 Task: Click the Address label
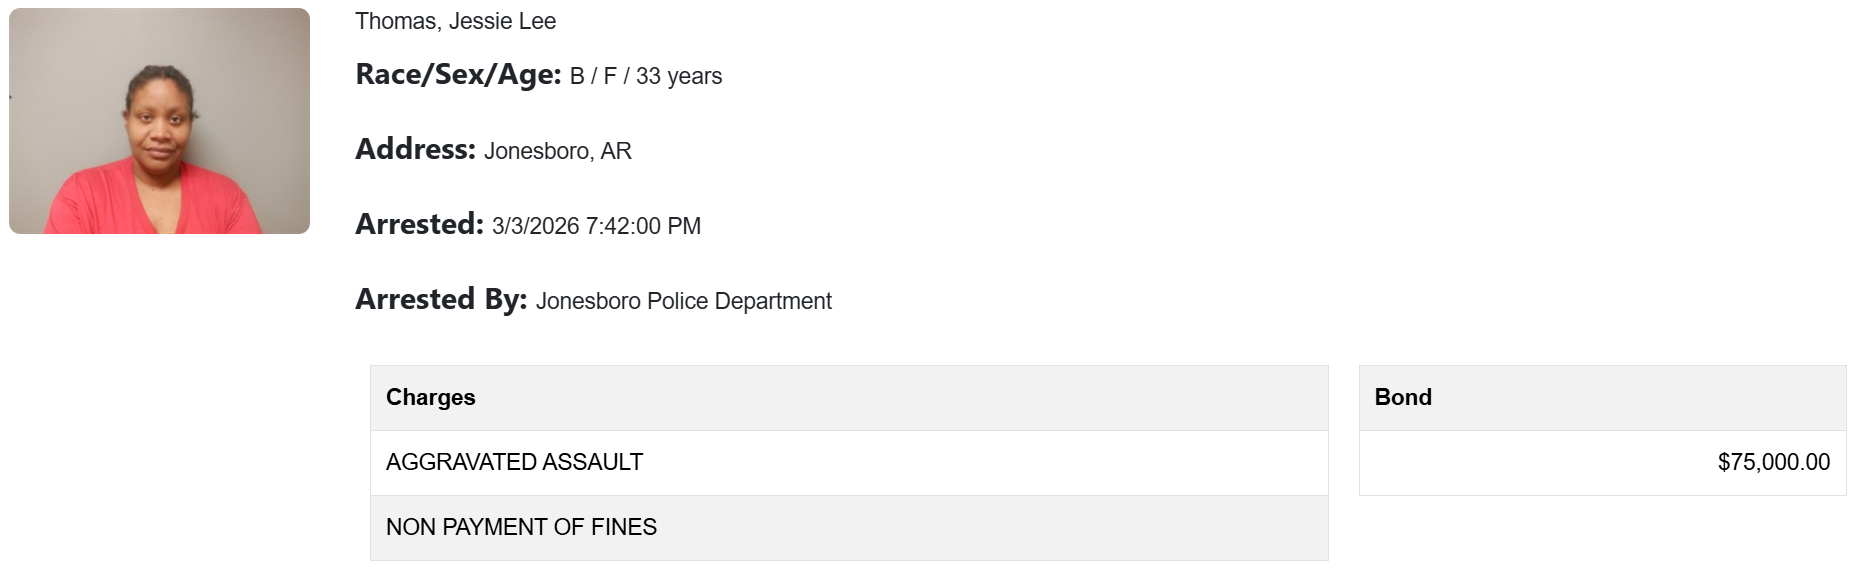point(415,150)
